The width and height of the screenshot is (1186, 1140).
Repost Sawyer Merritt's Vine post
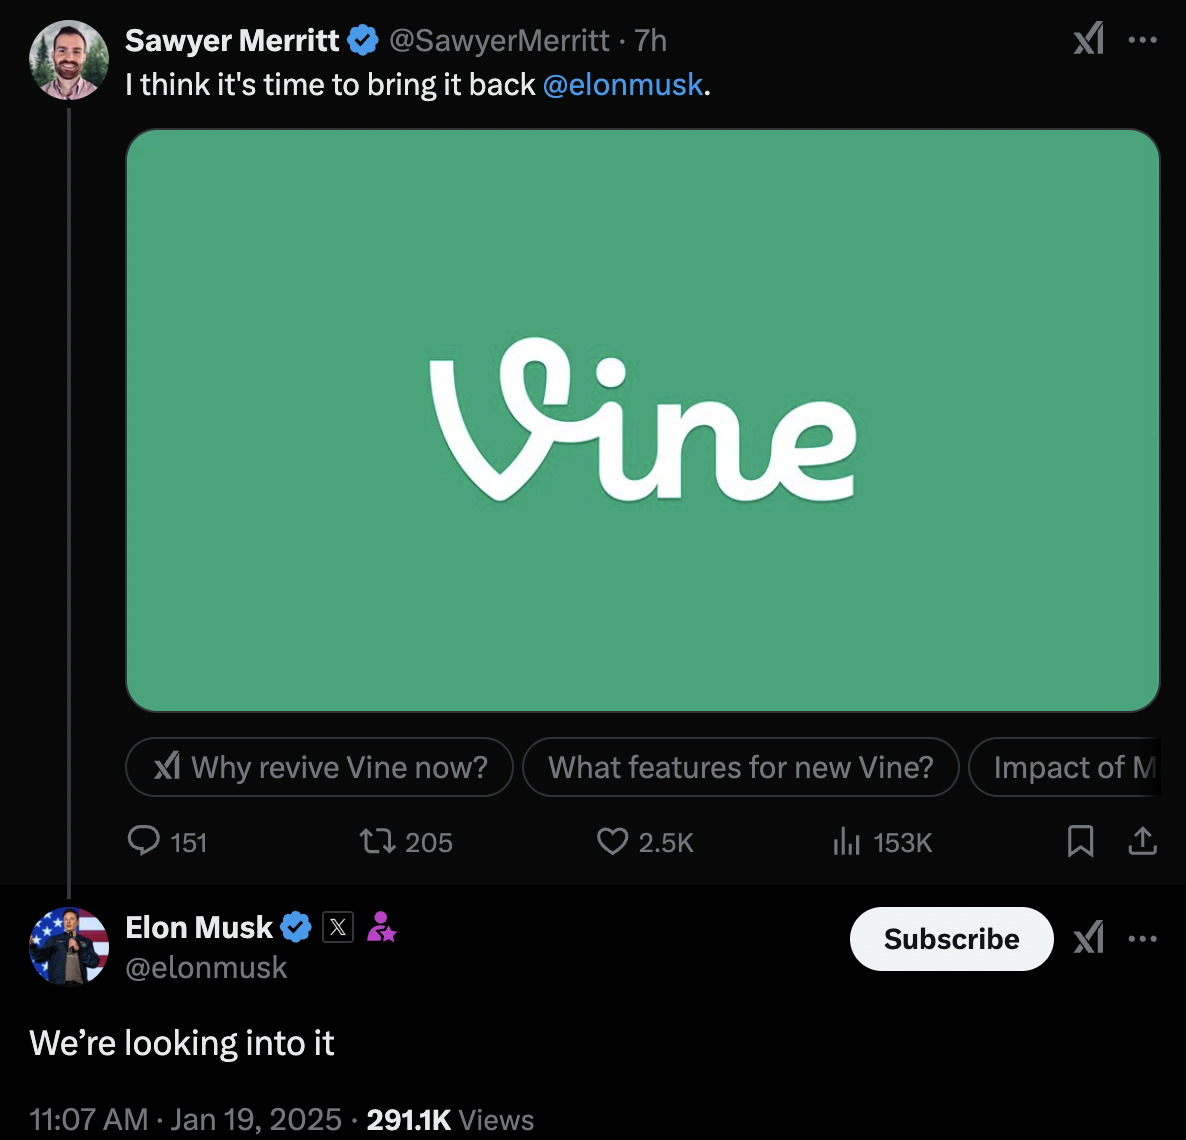point(378,841)
